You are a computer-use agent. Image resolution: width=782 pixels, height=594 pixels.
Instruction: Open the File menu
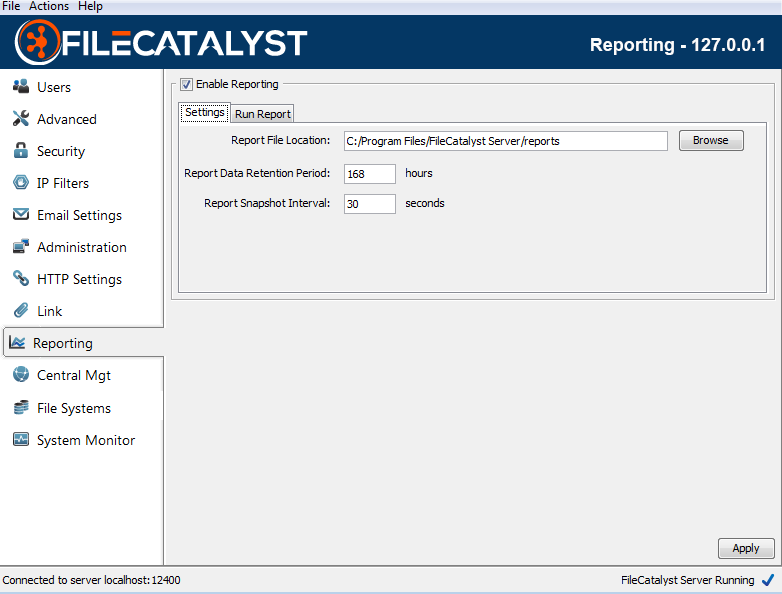pyautogui.click(x=11, y=6)
